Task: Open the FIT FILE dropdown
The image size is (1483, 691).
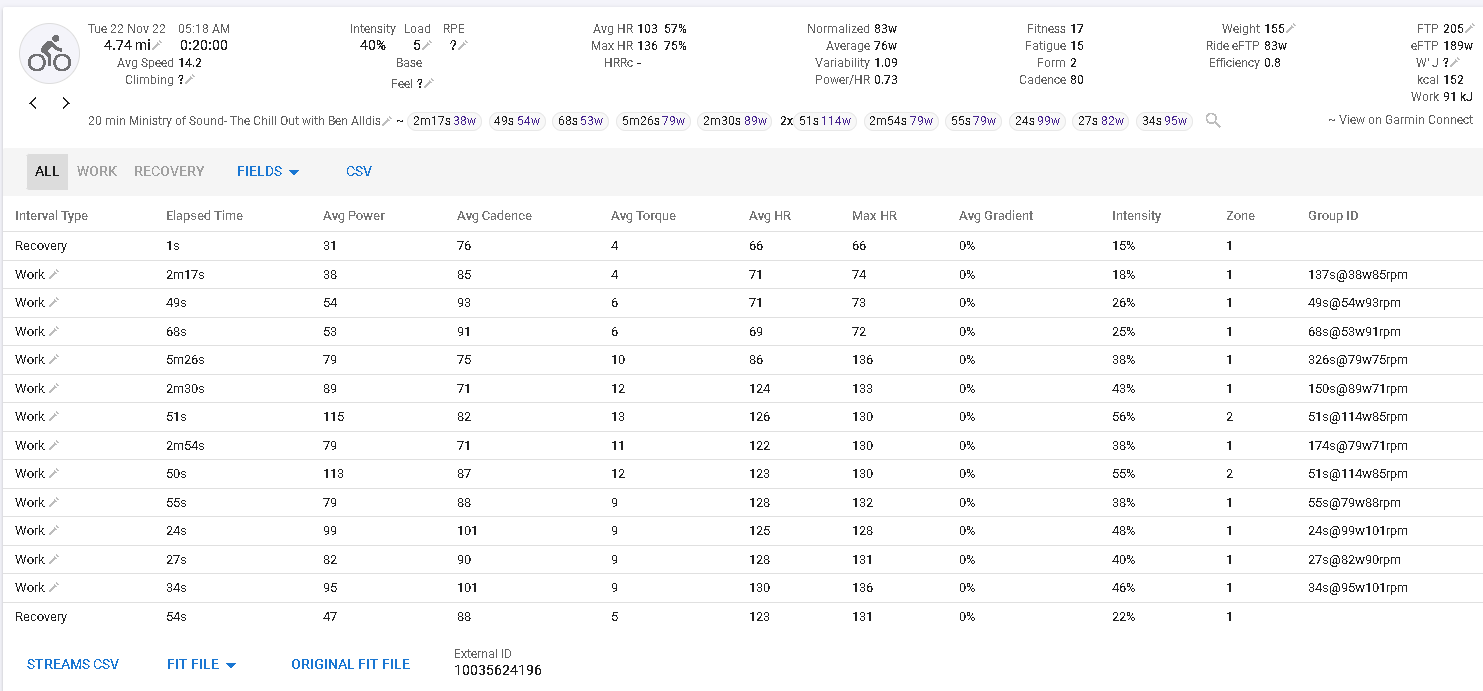Action: click(201, 664)
